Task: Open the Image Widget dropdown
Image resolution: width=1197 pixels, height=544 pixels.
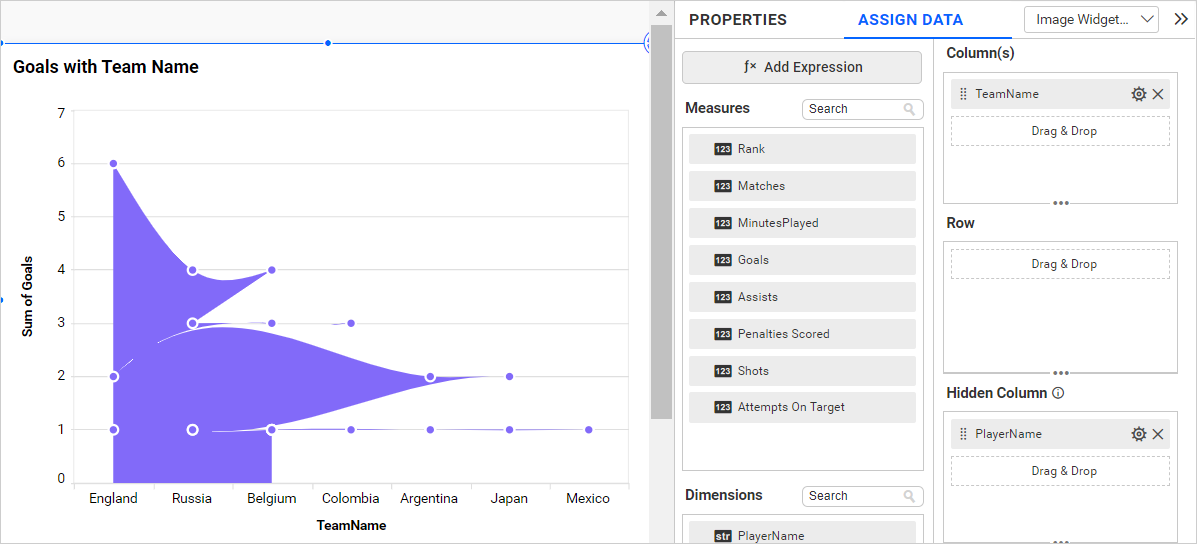Action: pyautogui.click(x=1090, y=19)
